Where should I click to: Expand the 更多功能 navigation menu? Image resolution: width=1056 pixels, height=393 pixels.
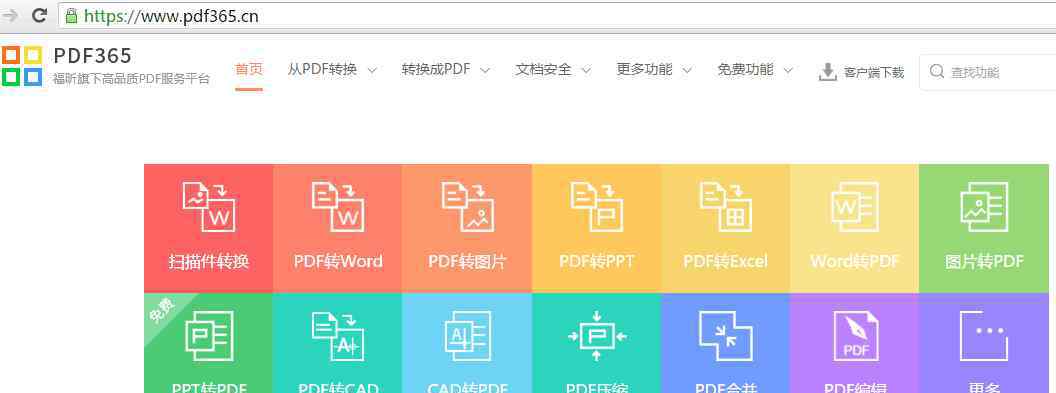654,69
